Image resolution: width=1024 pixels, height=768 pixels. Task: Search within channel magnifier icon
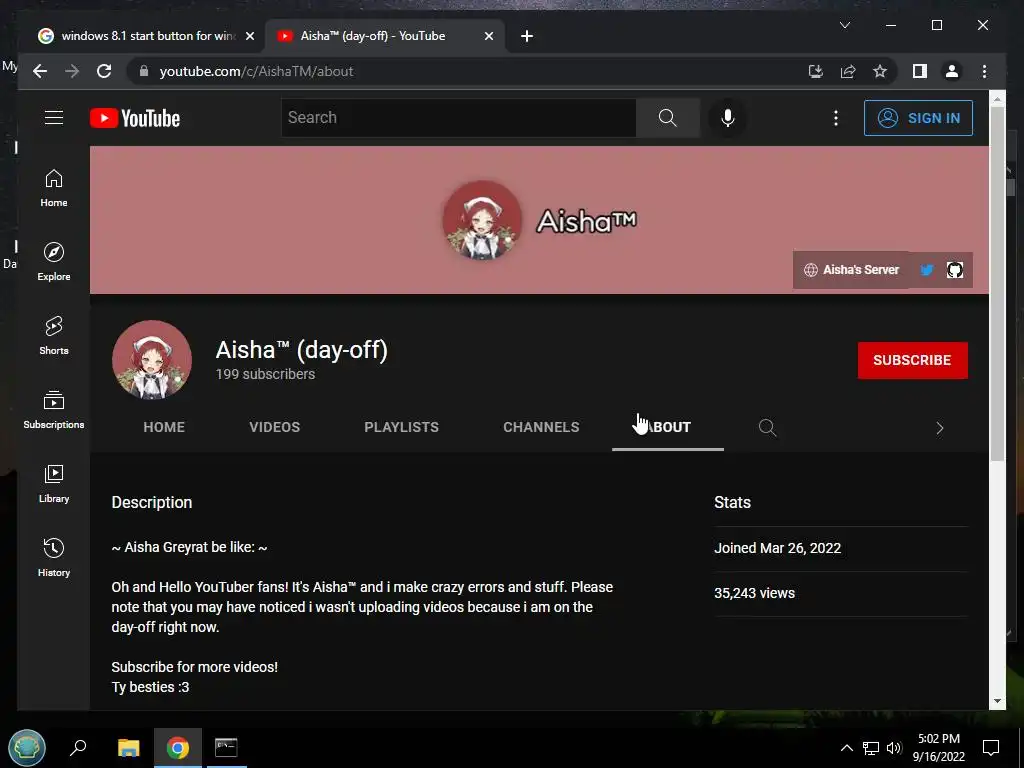click(x=767, y=428)
